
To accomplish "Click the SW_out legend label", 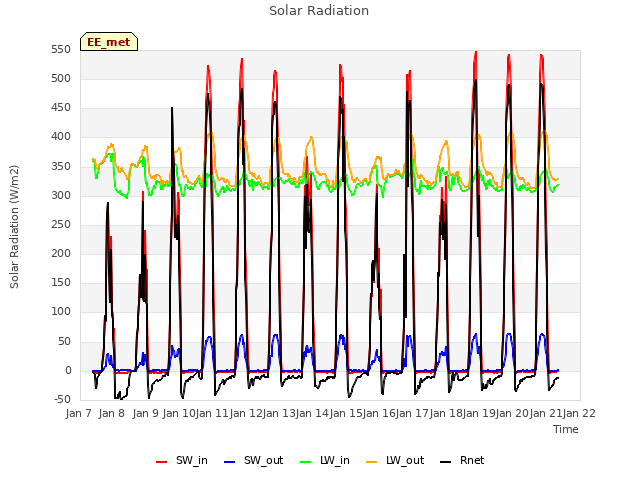I will 263,460.
